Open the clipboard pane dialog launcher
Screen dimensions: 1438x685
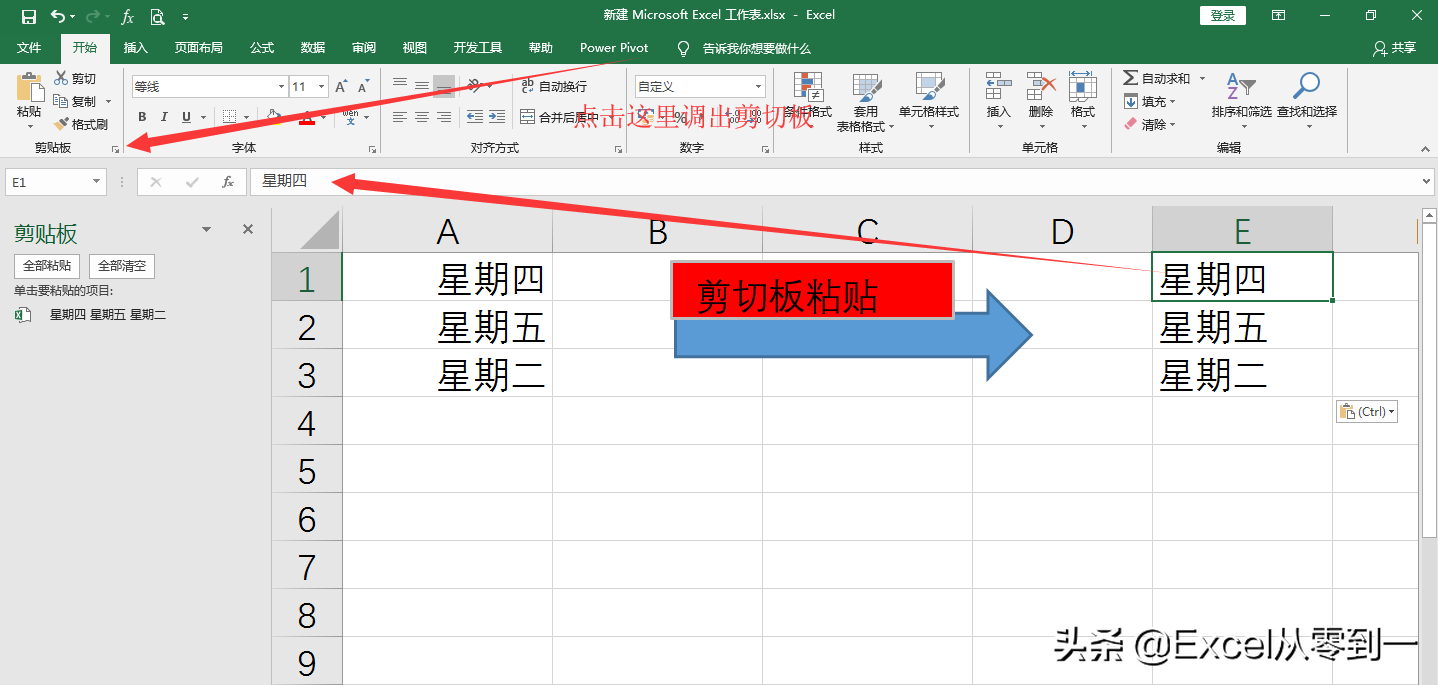coord(116,149)
